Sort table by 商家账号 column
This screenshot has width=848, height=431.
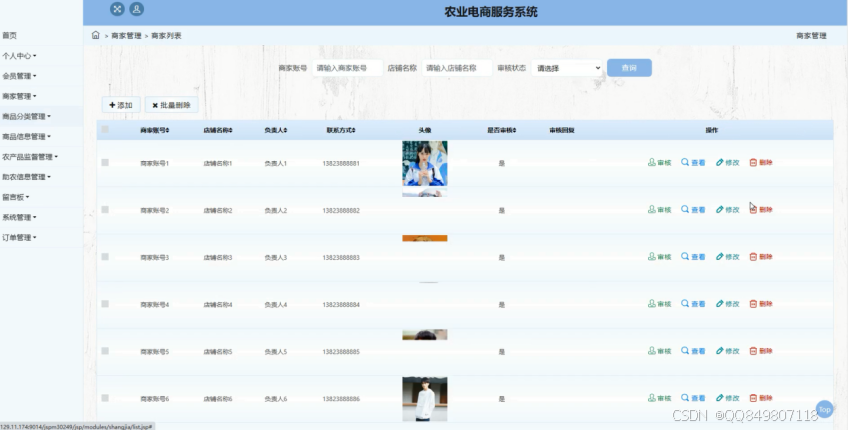[155, 130]
